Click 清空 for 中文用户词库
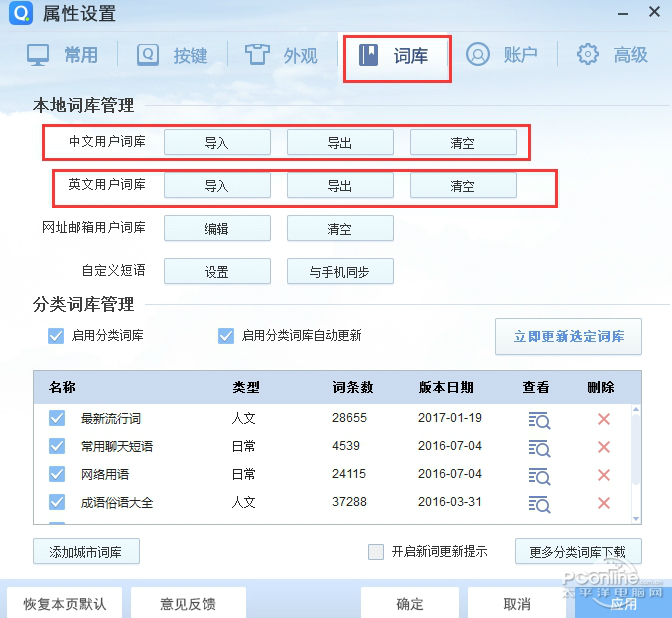Image resolution: width=672 pixels, height=618 pixels. [x=463, y=142]
